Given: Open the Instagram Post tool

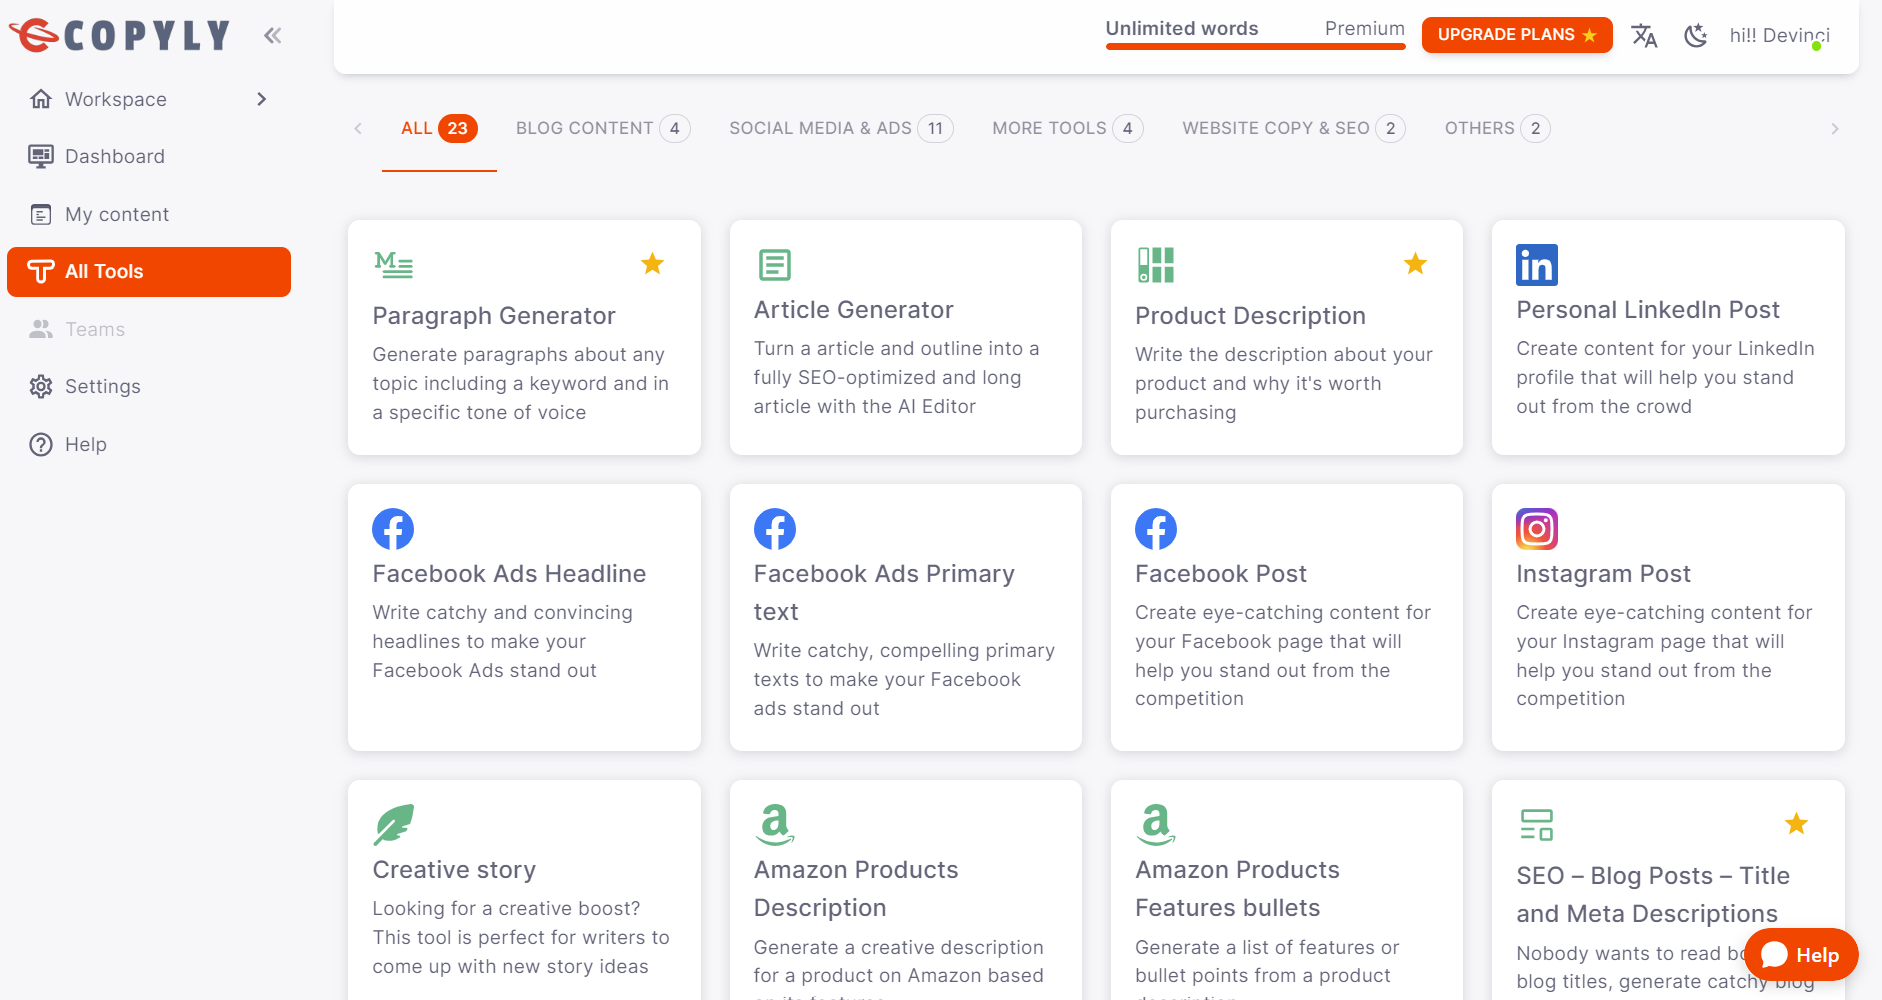Looking at the screenshot, I should pos(1603,574).
